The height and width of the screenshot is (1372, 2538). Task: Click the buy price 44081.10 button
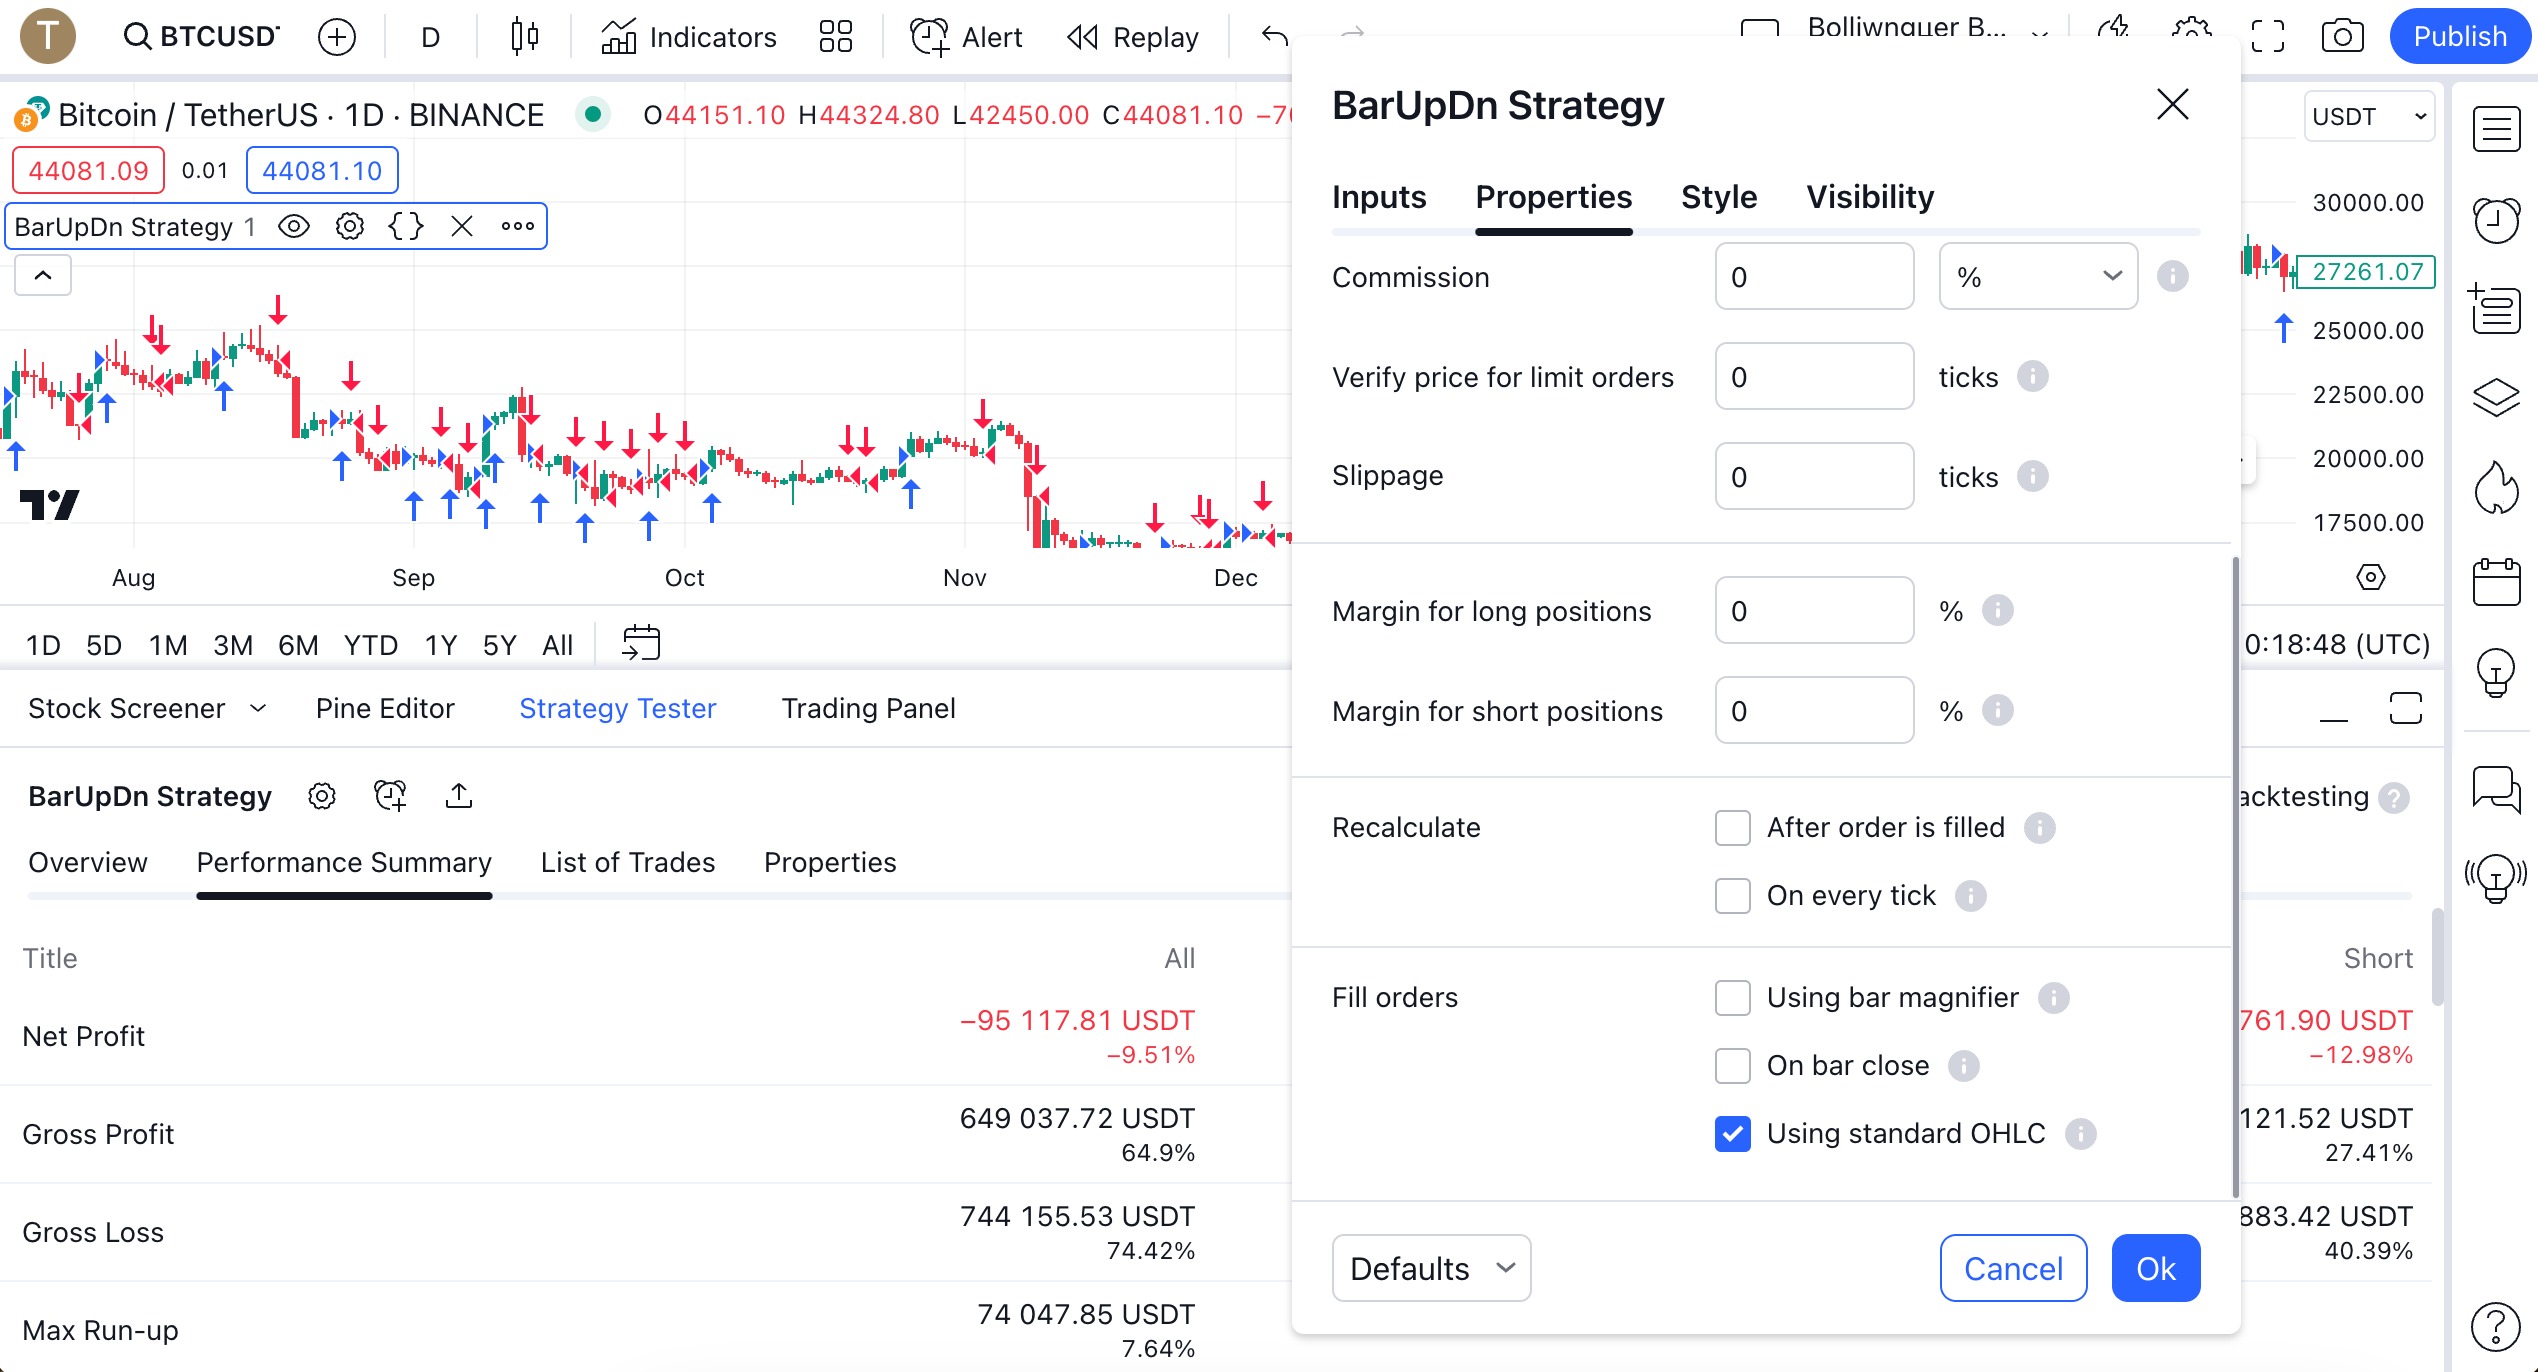[322, 170]
